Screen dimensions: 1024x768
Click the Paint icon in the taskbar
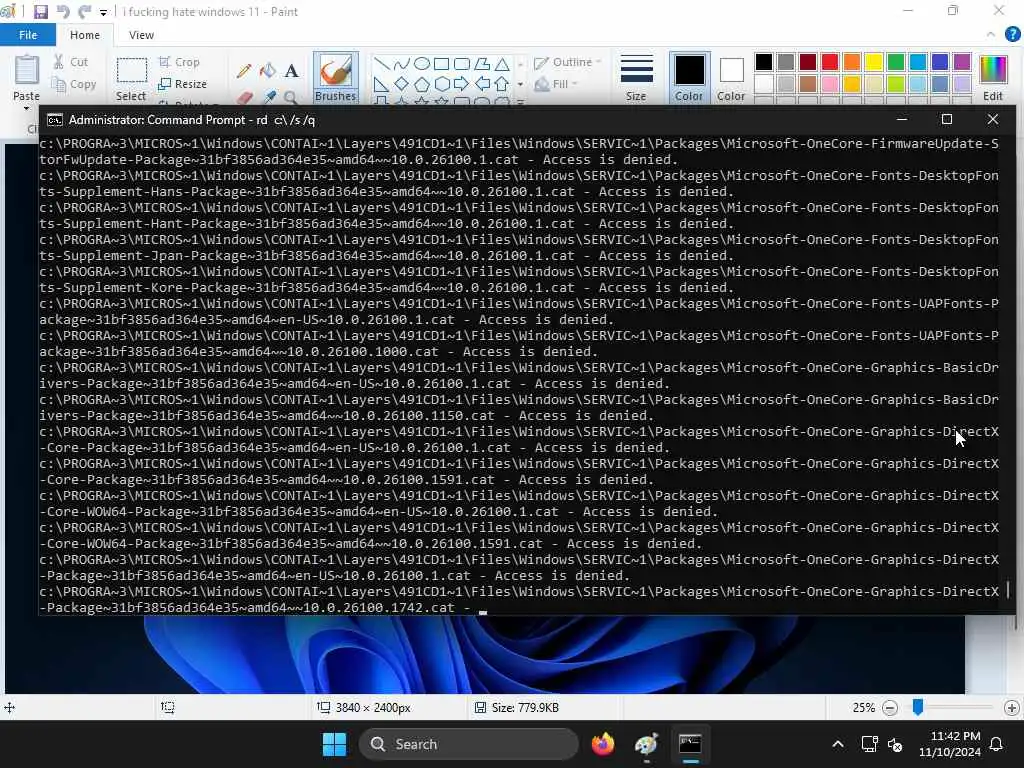(647, 744)
